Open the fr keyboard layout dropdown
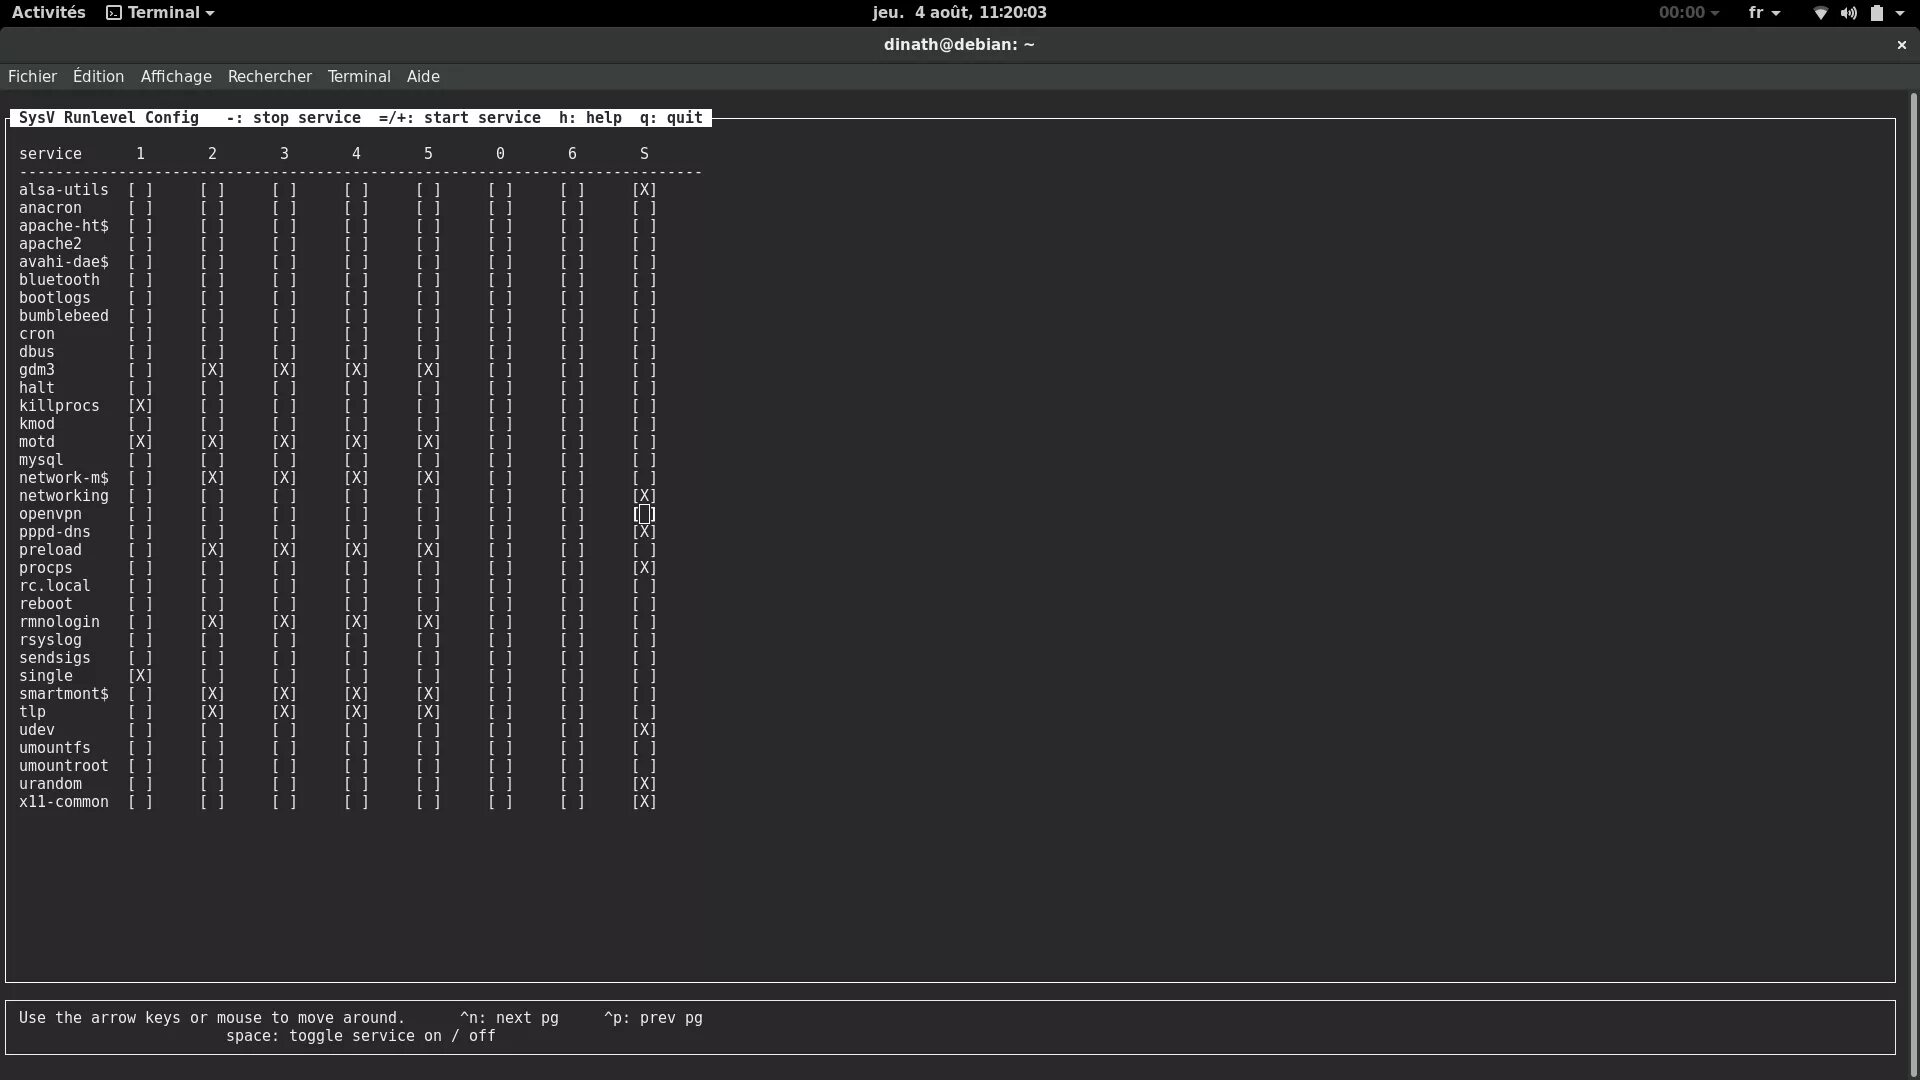The image size is (1920, 1080). (x=1762, y=12)
